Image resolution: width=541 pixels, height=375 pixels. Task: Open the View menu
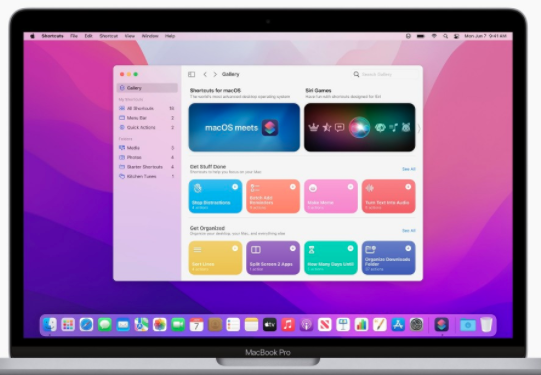tap(130, 36)
